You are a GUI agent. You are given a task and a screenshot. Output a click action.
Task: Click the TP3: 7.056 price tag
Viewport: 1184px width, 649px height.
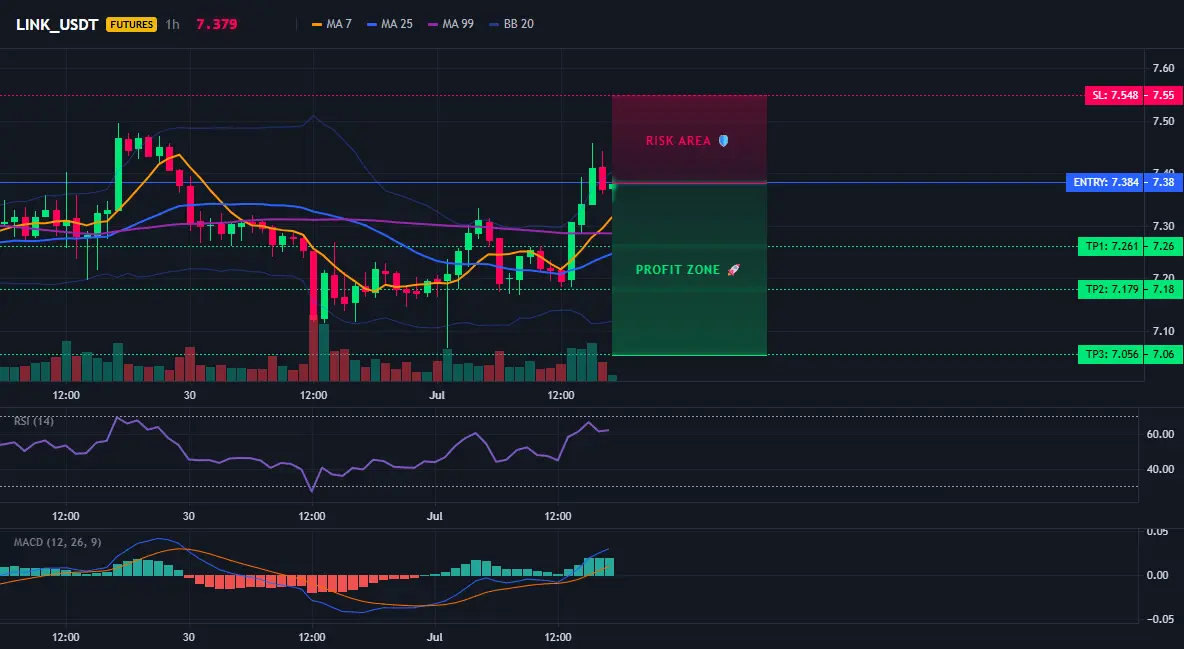pyautogui.click(x=1111, y=354)
